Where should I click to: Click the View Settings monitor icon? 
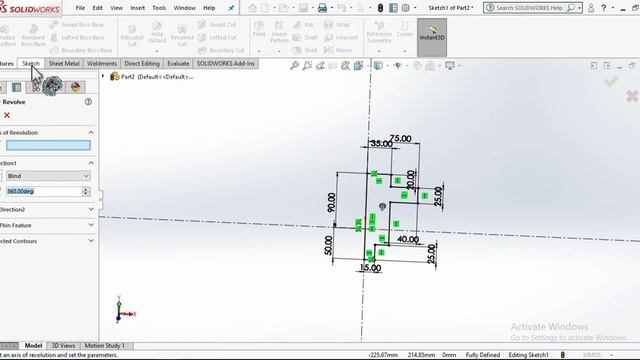pos(450,65)
